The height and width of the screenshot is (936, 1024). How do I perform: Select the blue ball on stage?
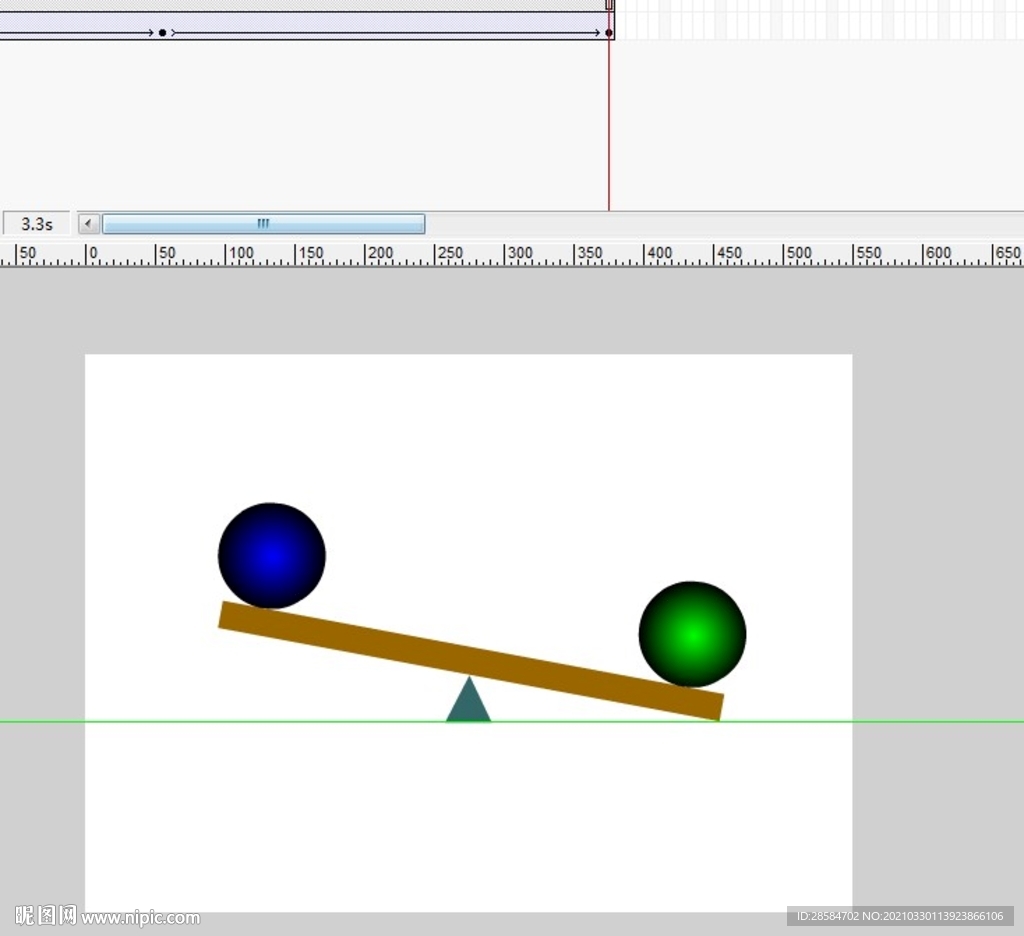271,556
